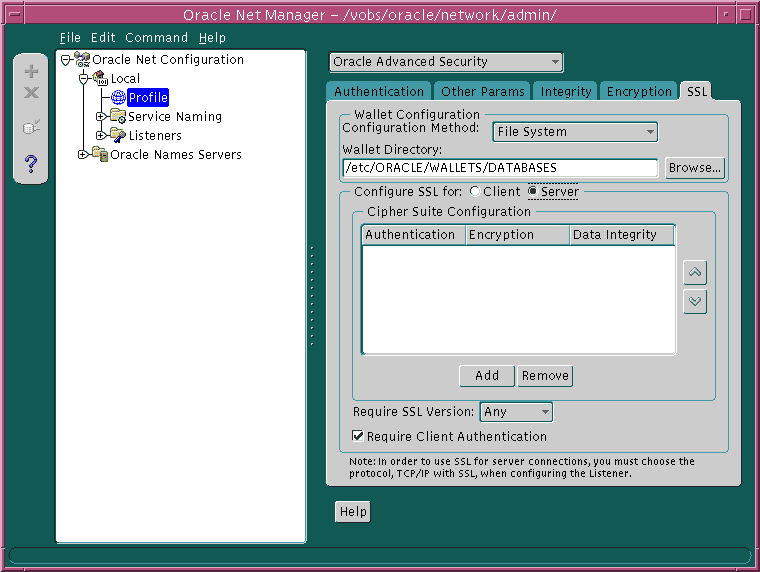Switch to the Encryption tab
Screen dimensions: 760x572
639,91
